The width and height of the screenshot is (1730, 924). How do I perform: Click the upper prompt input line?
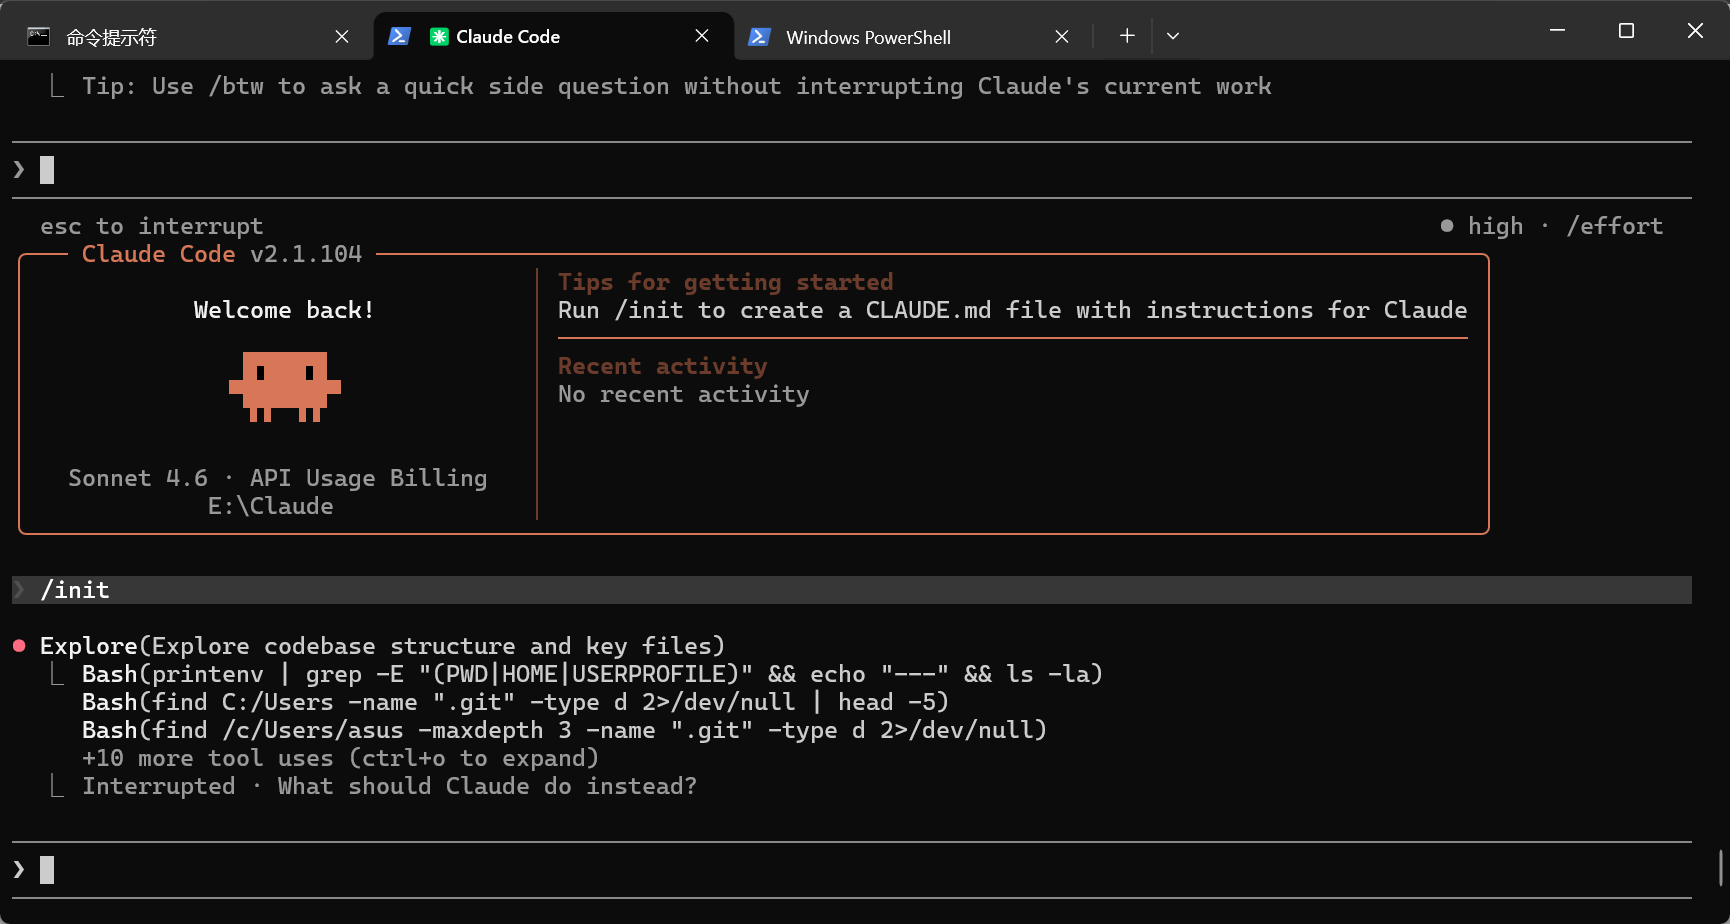tap(852, 170)
